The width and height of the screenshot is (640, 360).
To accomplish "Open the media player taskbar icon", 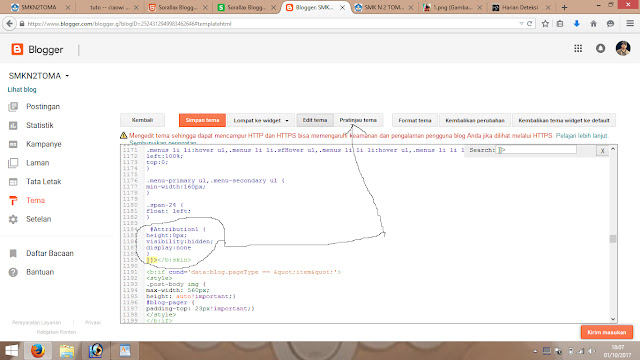I will point(96,351).
